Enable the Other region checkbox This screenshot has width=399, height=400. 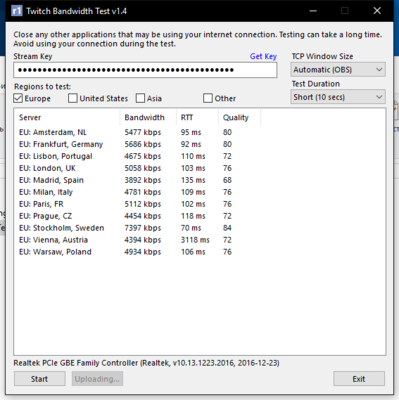[x=208, y=98]
